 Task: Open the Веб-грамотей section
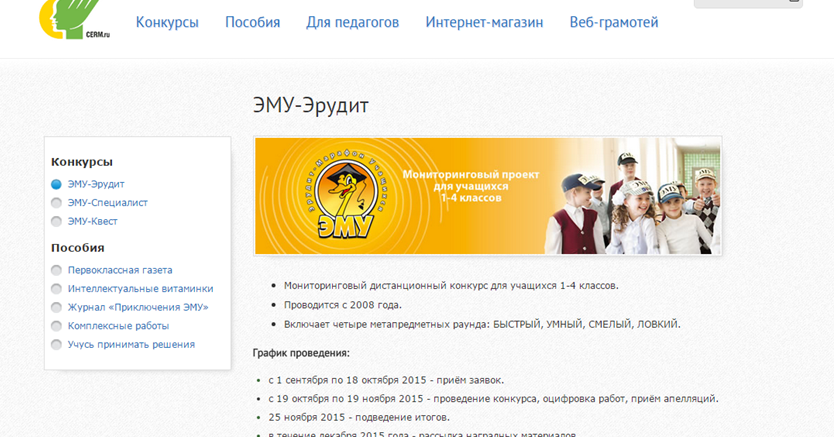pos(614,22)
